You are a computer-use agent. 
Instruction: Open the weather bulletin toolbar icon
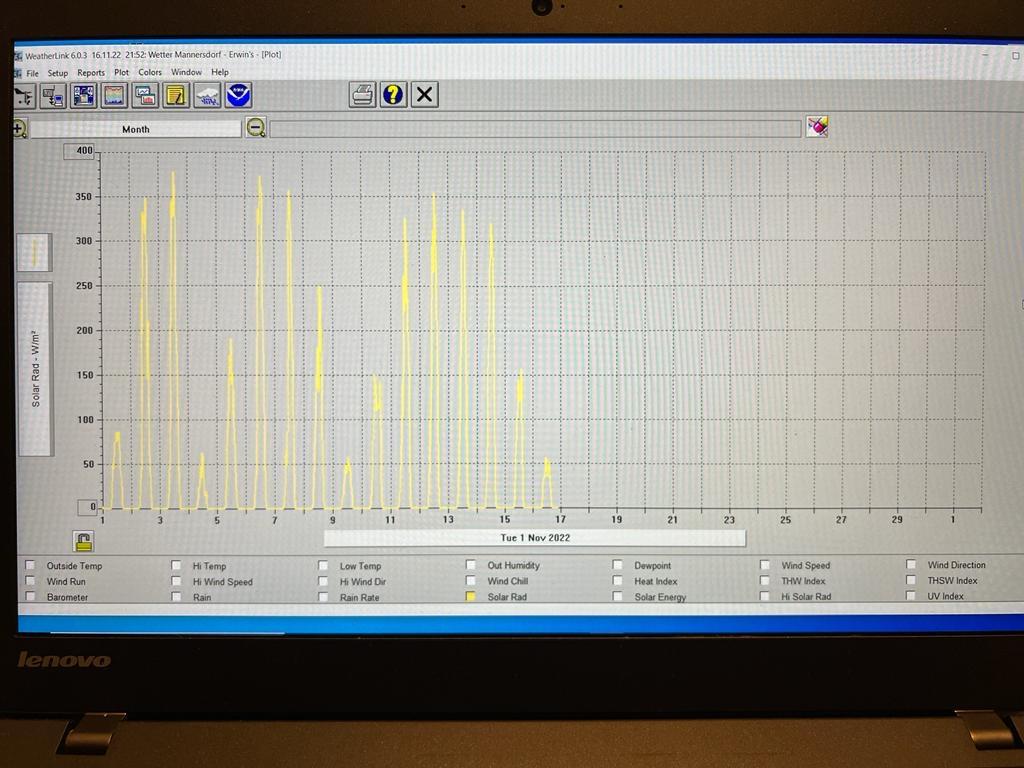coord(84,95)
